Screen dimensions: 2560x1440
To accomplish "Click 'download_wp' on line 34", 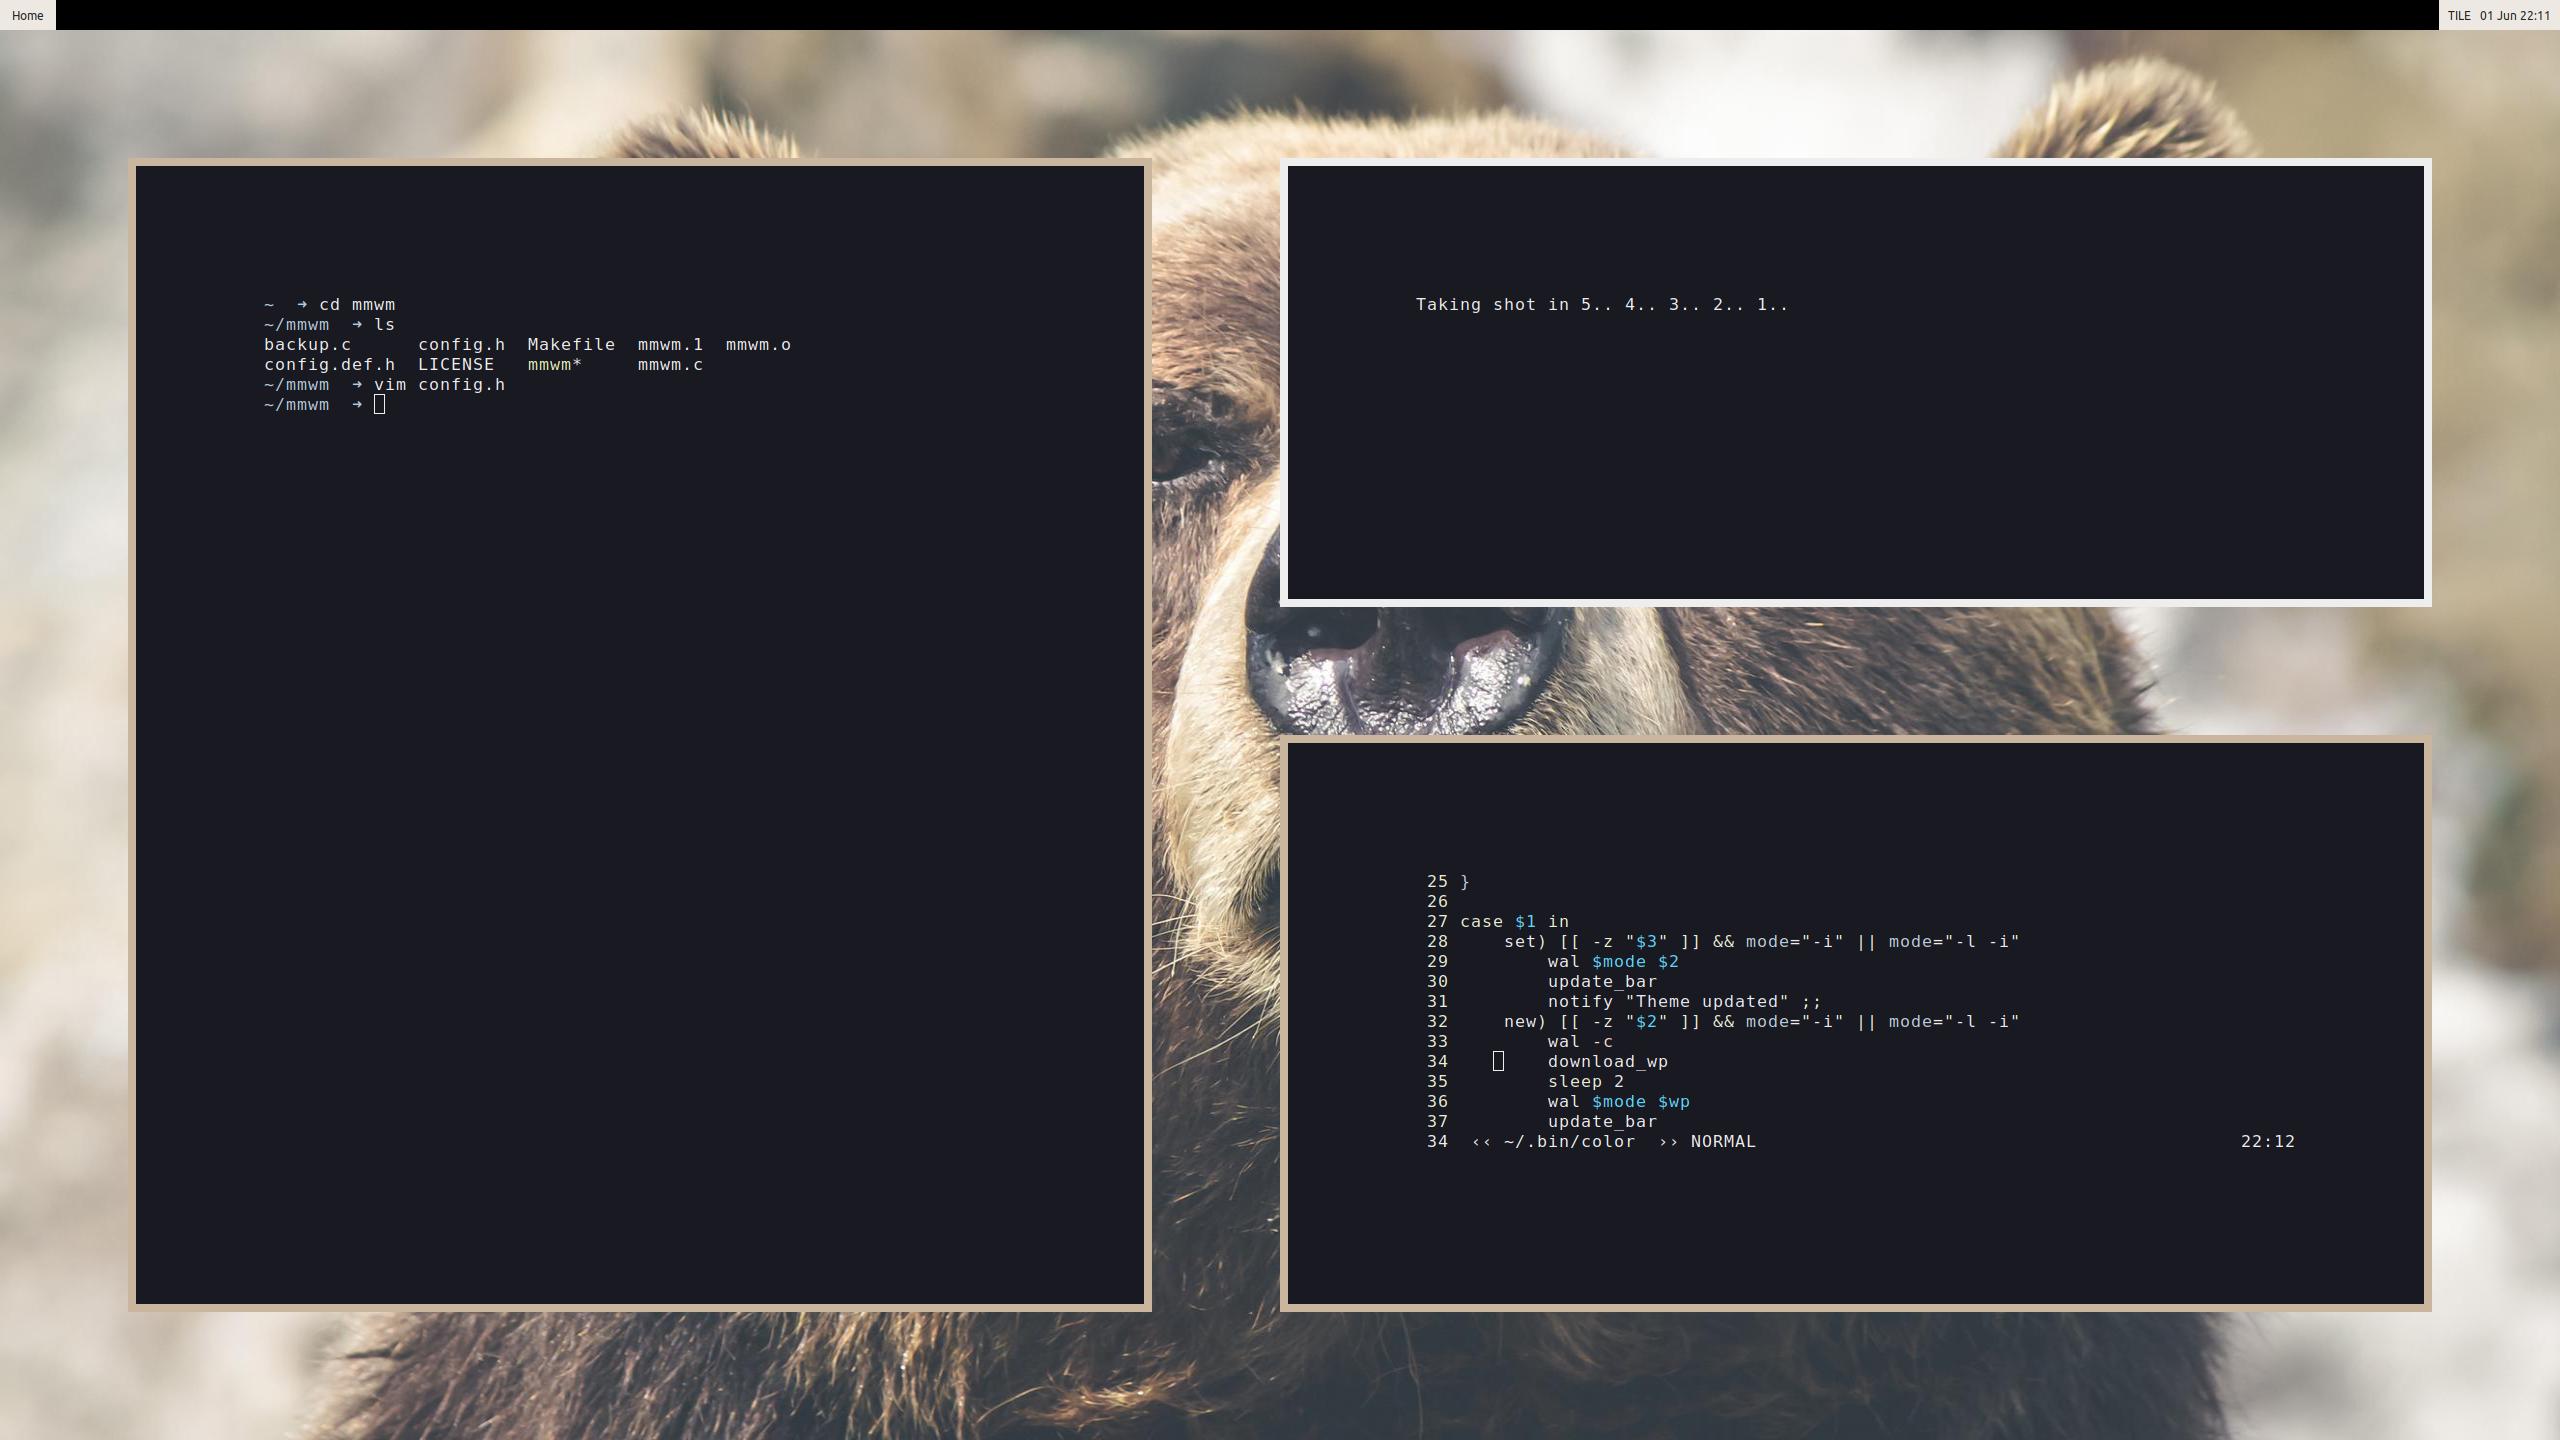I will click(x=1607, y=1061).
